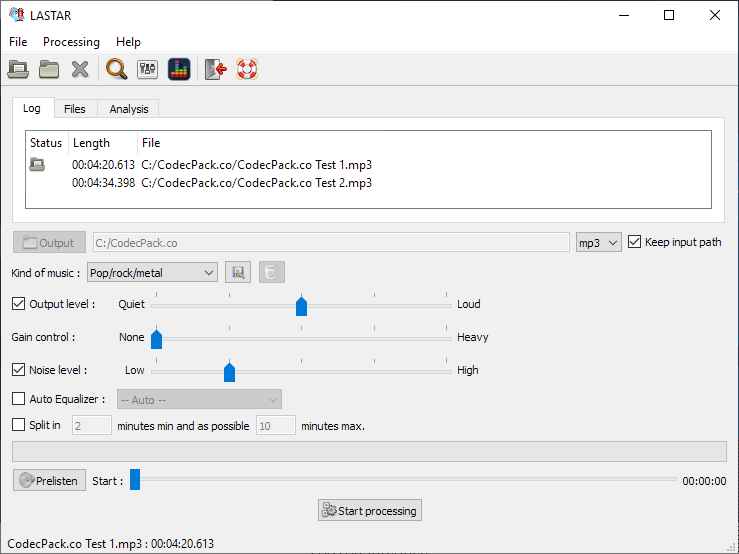Click the colorful spectrum equalizer icon
Image resolution: width=739 pixels, height=554 pixels.
point(179,69)
